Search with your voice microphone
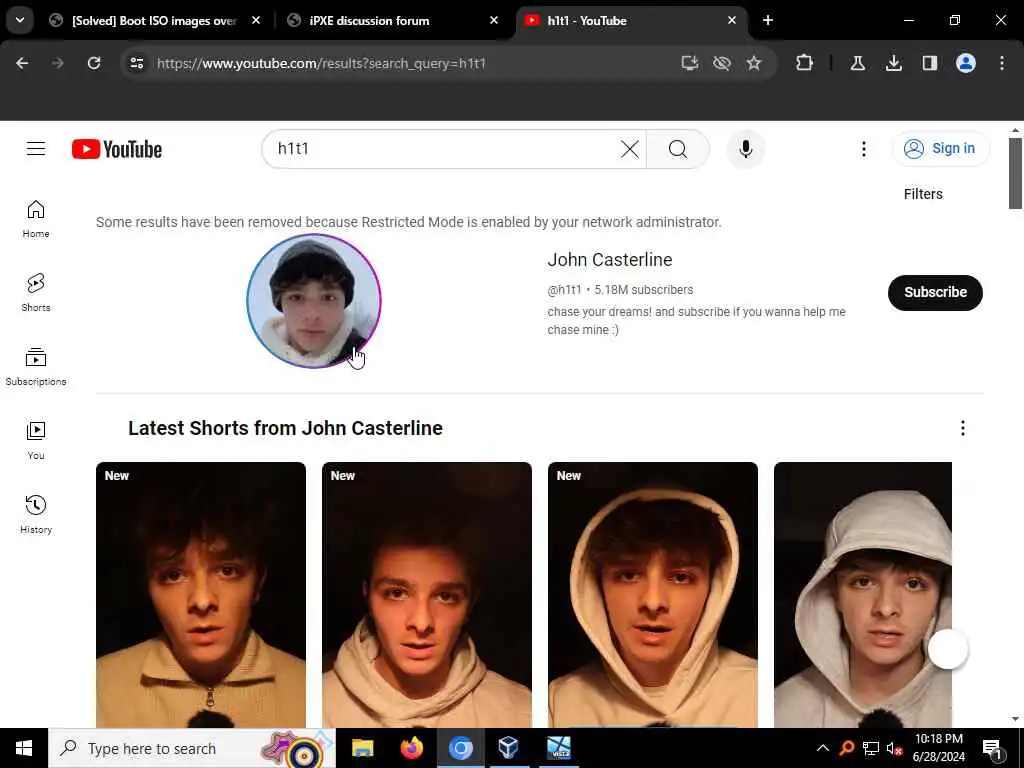 [x=745, y=149]
